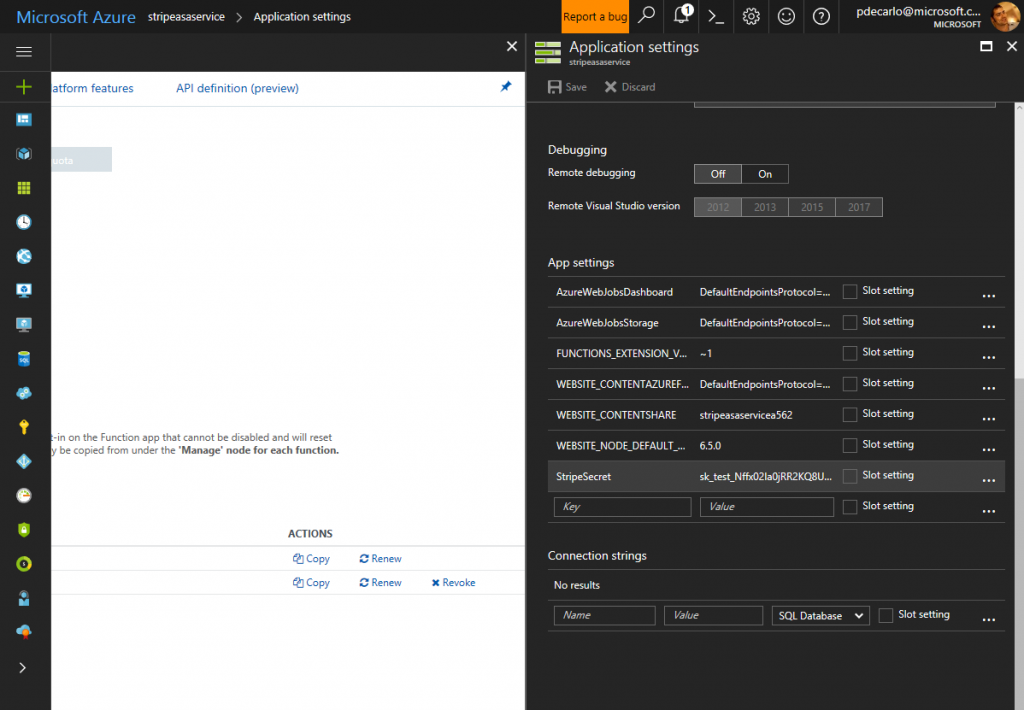Open ellipsis menu for AzureWebJobsDashboard
Image resolution: width=1024 pixels, height=710 pixels.
(x=989, y=296)
